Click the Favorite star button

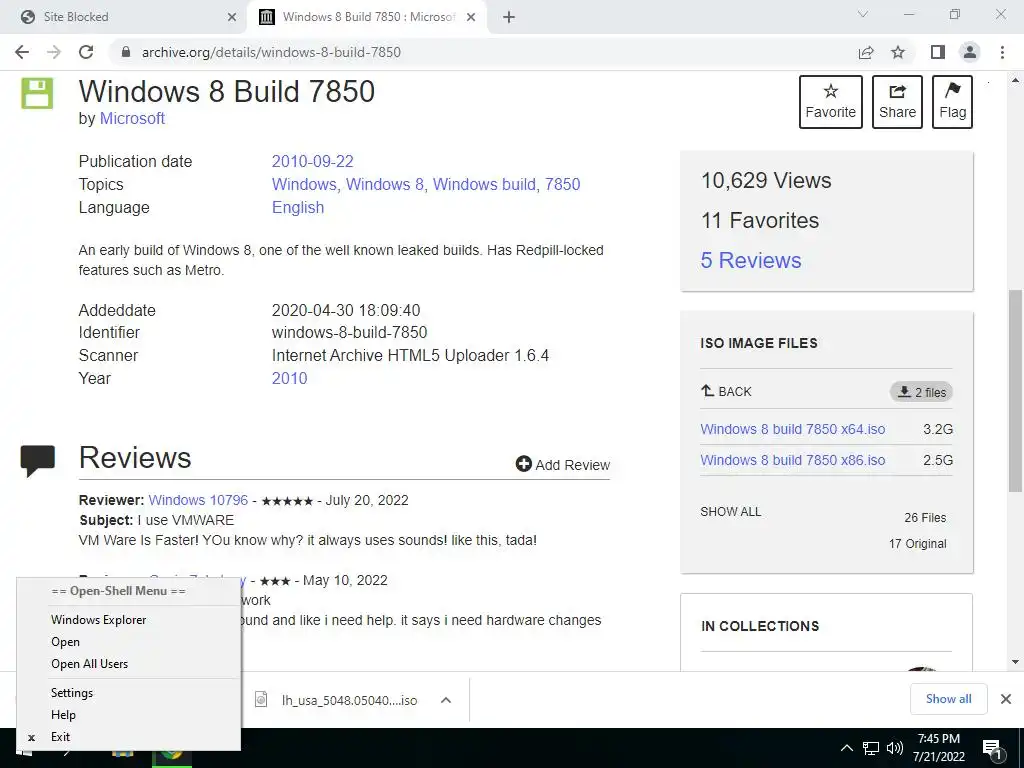(830, 102)
